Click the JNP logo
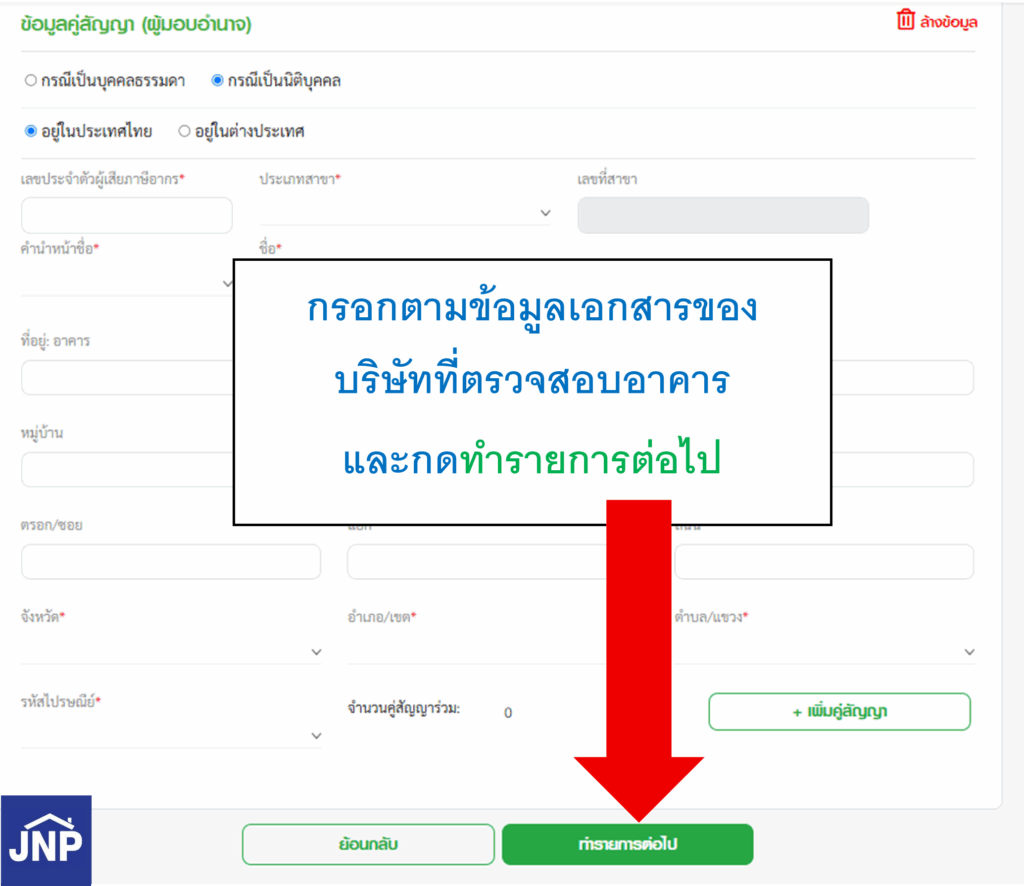Screen dimensions: 1024x886 click(46, 840)
